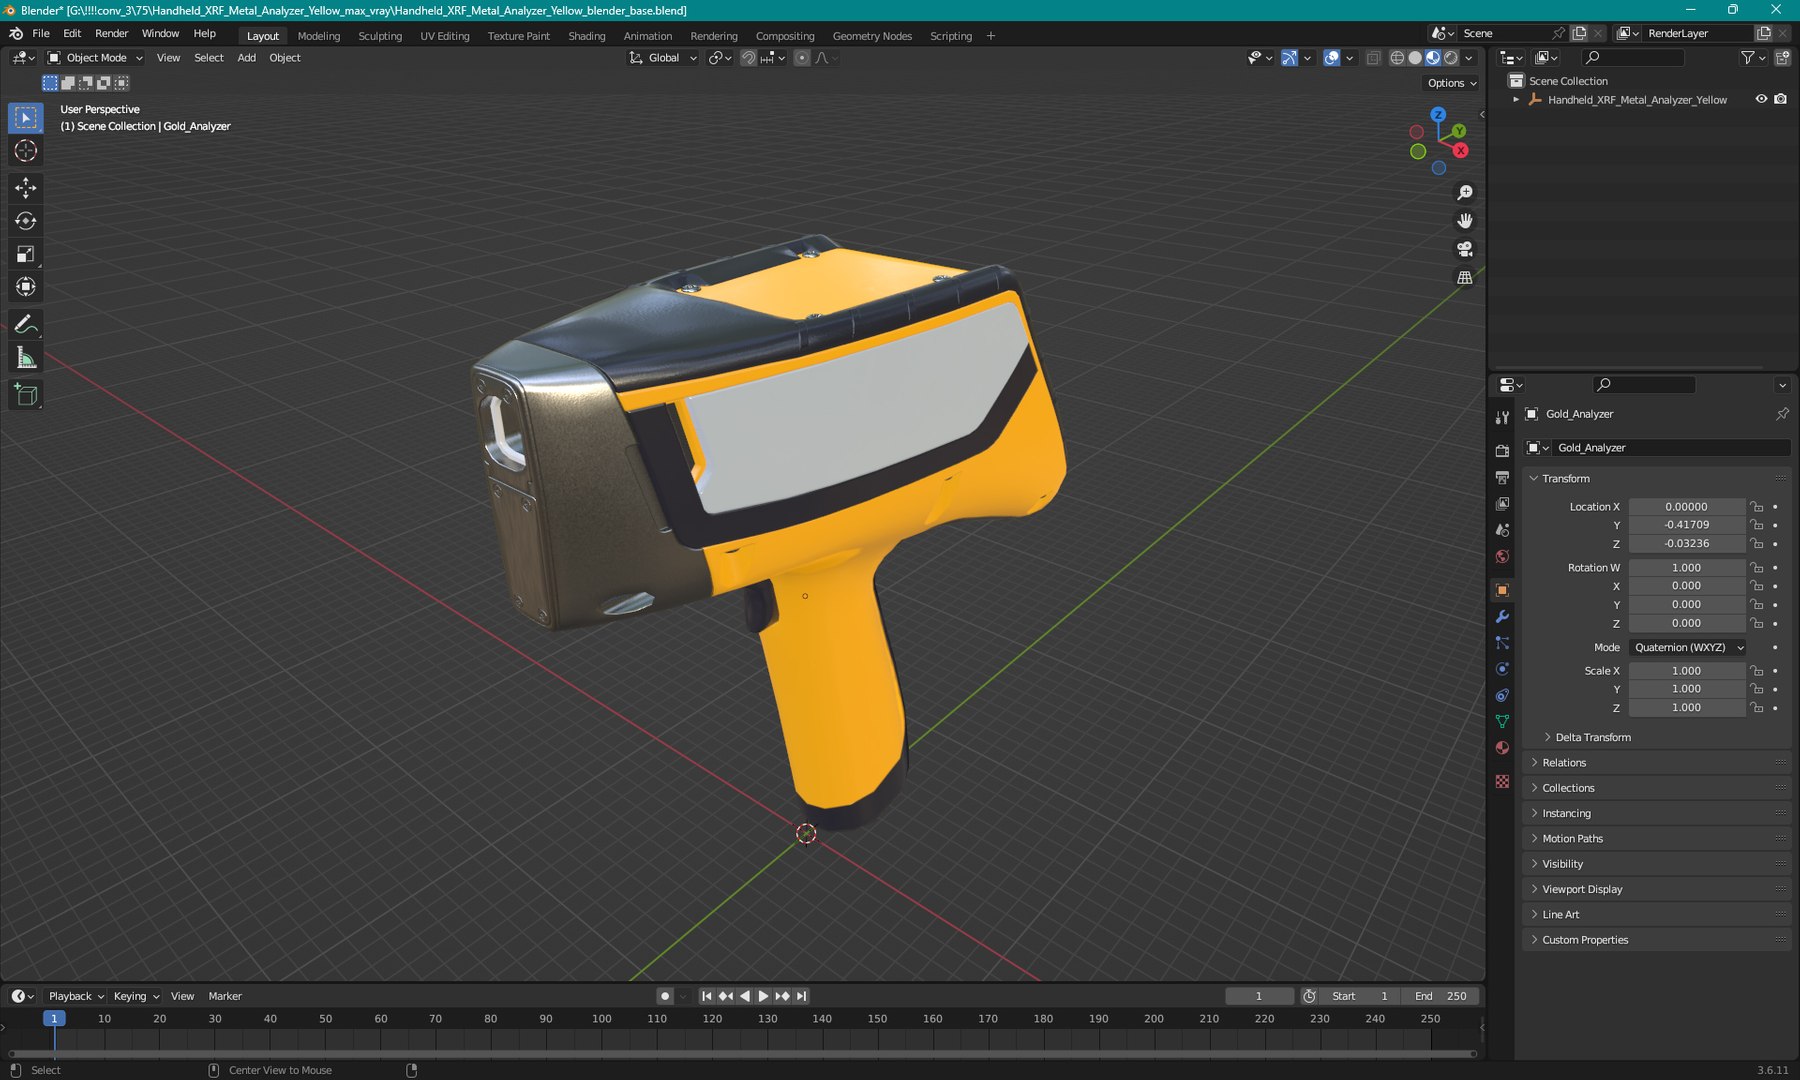Switch to the Shading workspace tab
Viewport: 1800px width, 1080px height.
click(587, 36)
